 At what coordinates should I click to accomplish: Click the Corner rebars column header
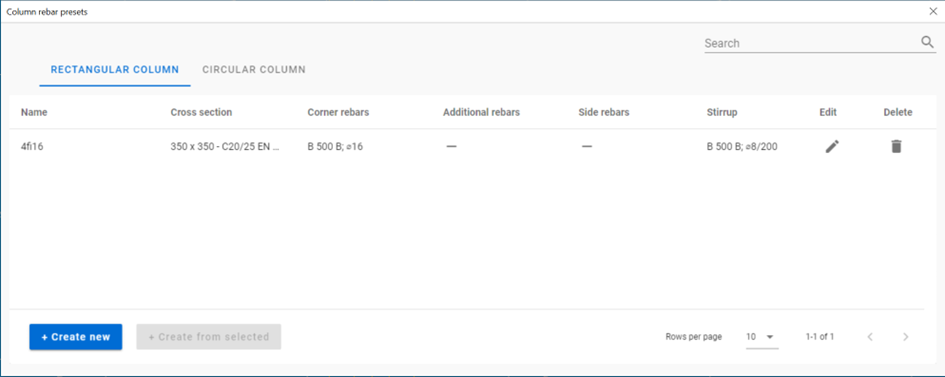pos(338,112)
